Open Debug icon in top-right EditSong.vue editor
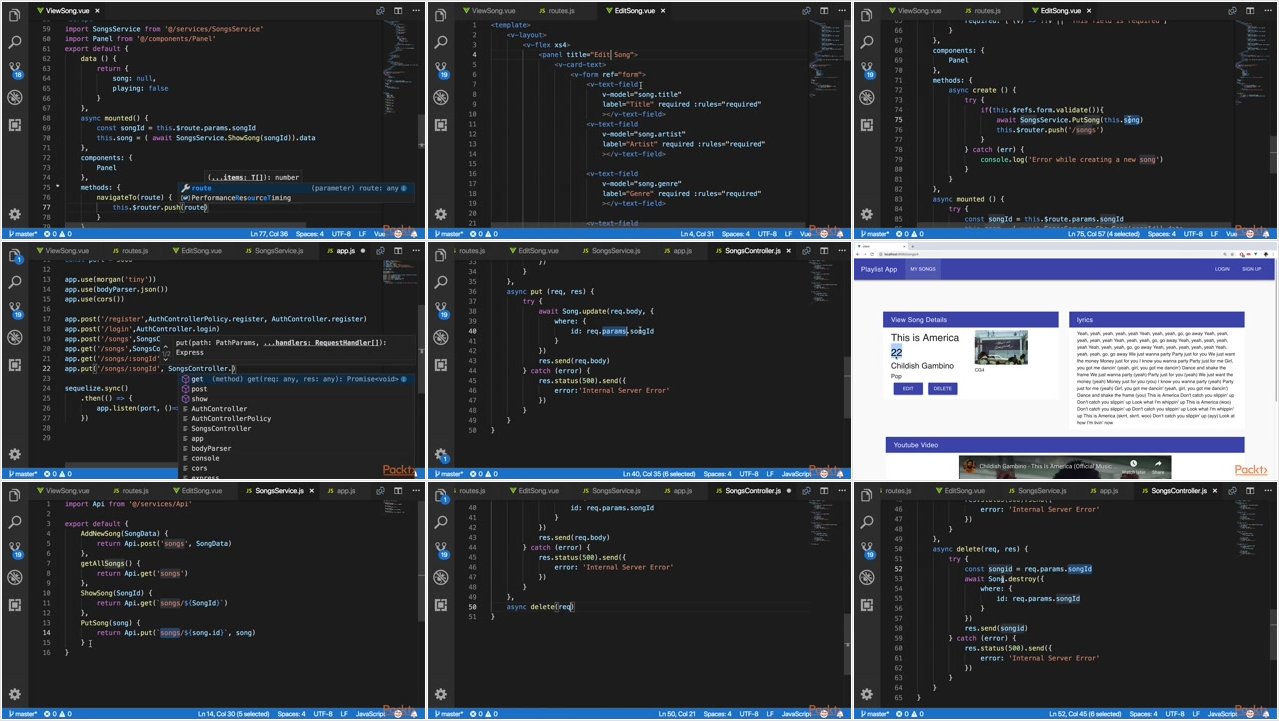This screenshot has width=1279, height=721. pyautogui.click(x=867, y=97)
